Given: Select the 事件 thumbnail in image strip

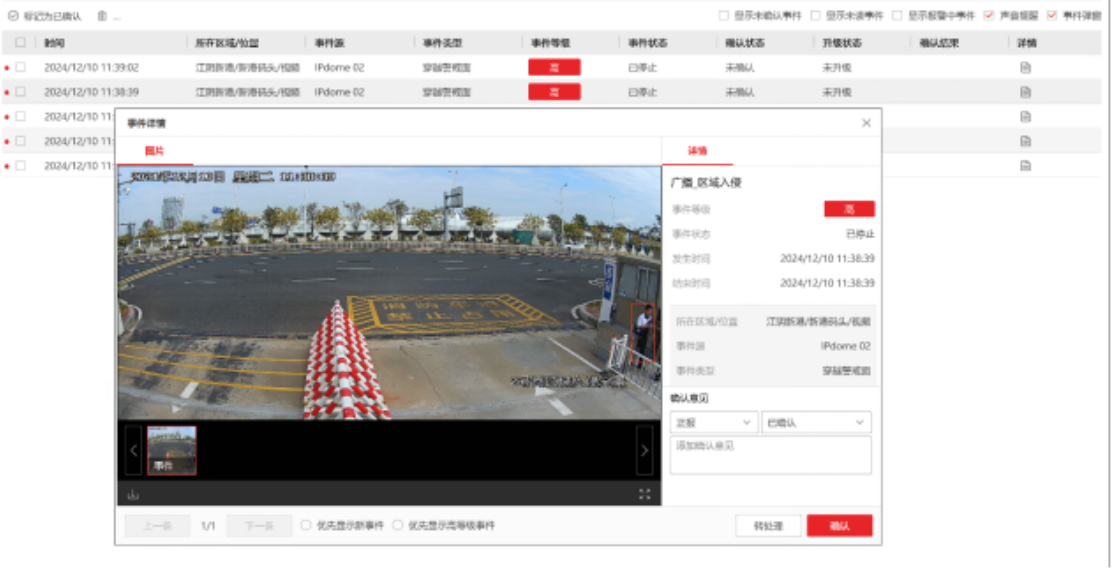Looking at the screenshot, I should point(172,450).
